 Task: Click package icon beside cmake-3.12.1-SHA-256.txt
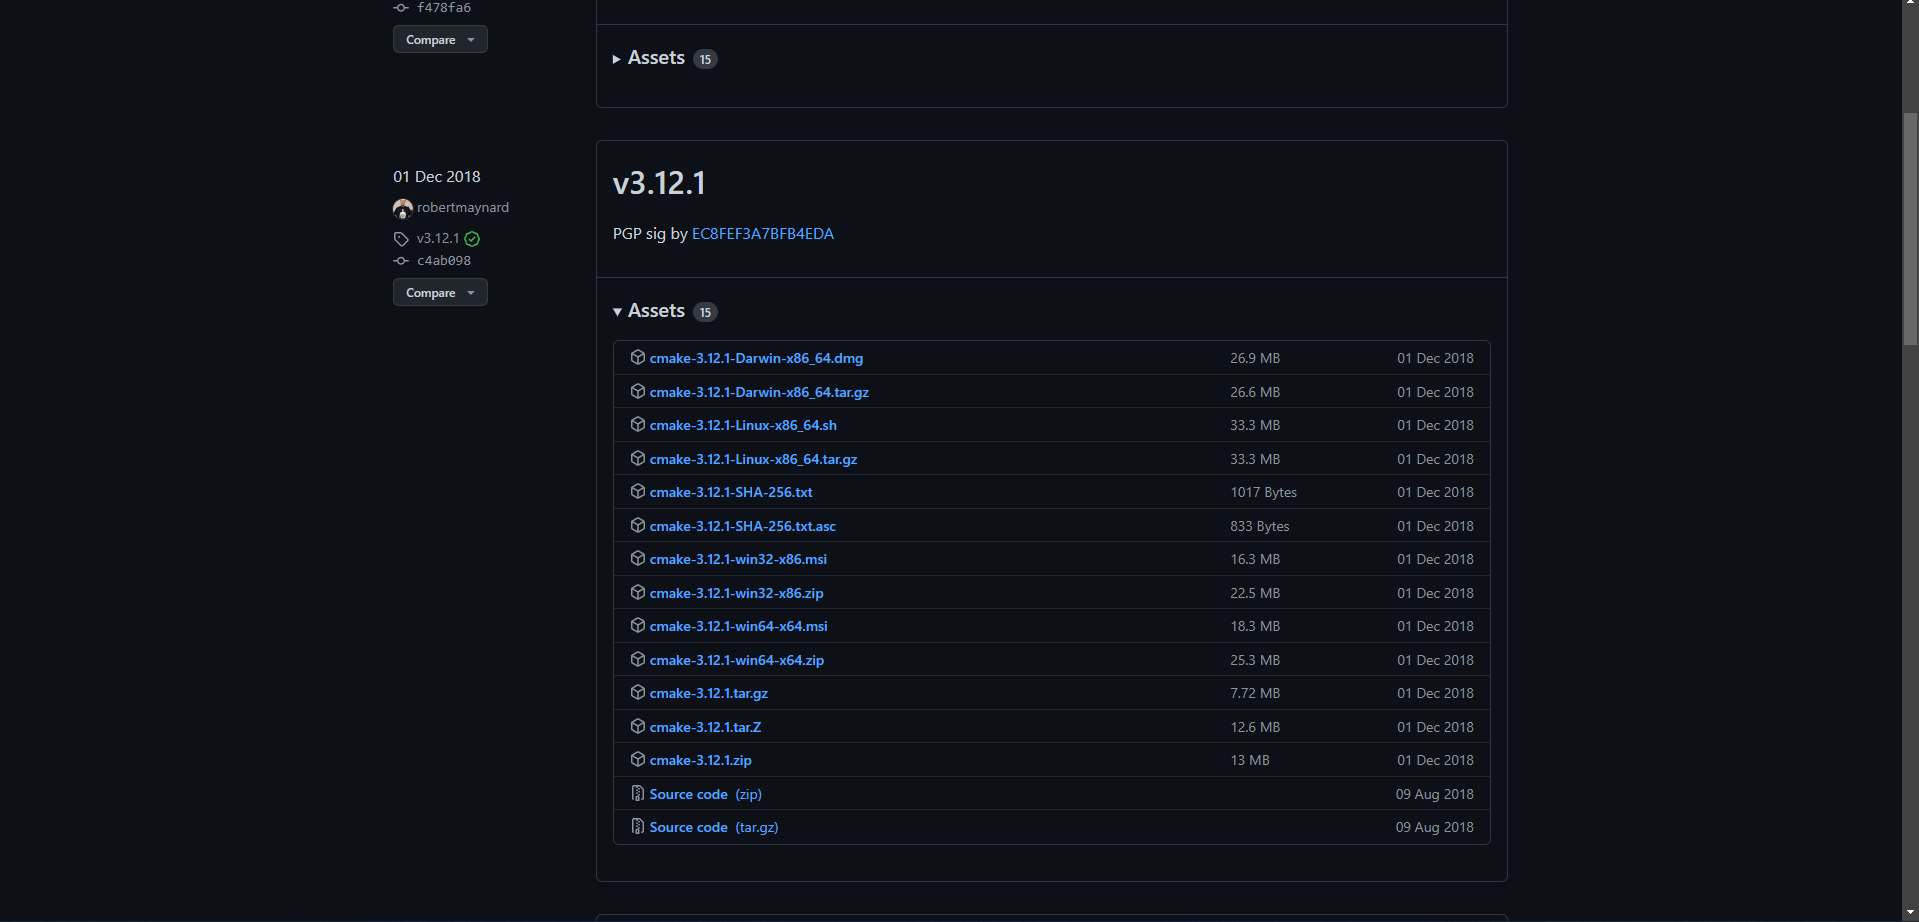pyautogui.click(x=637, y=491)
